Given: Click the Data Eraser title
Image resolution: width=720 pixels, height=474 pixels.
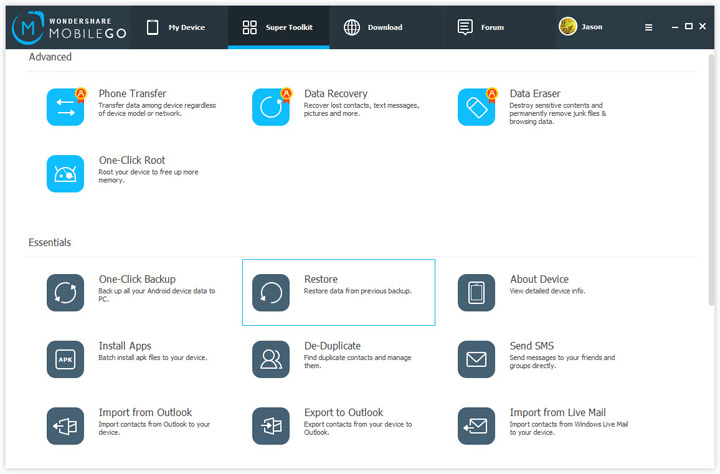Looking at the screenshot, I should point(535,94).
